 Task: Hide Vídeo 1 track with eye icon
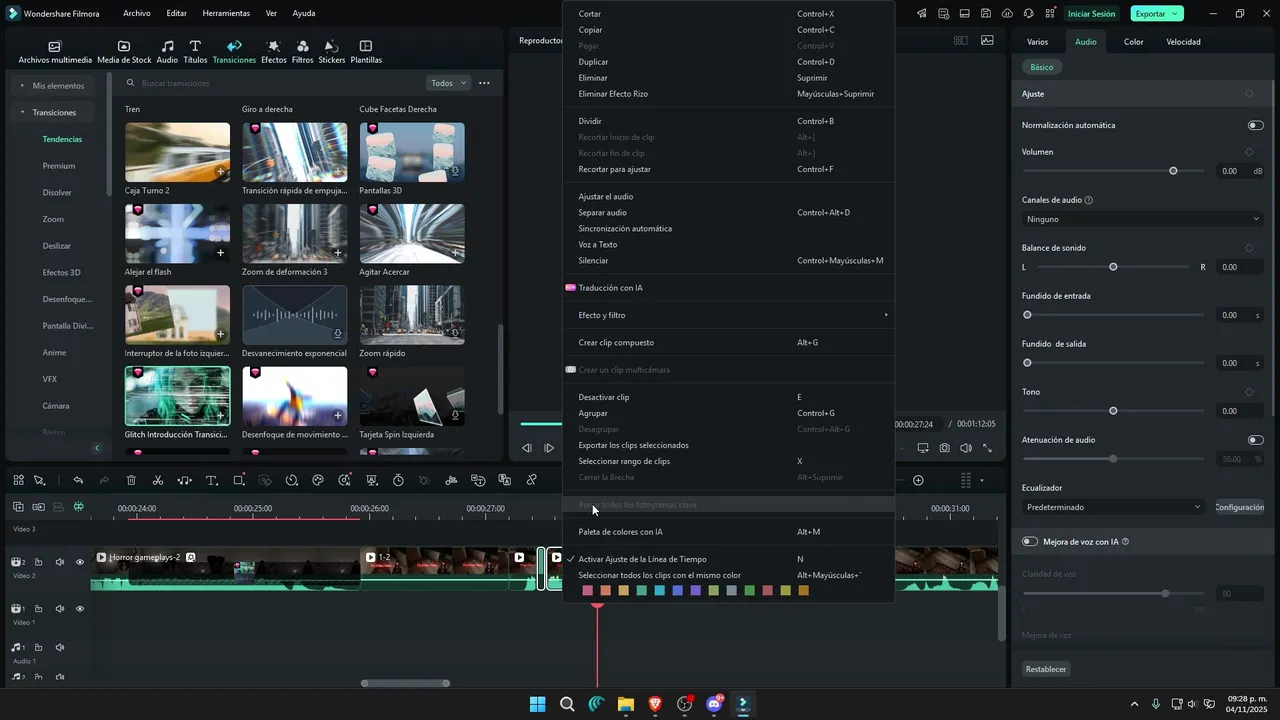(x=80, y=608)
